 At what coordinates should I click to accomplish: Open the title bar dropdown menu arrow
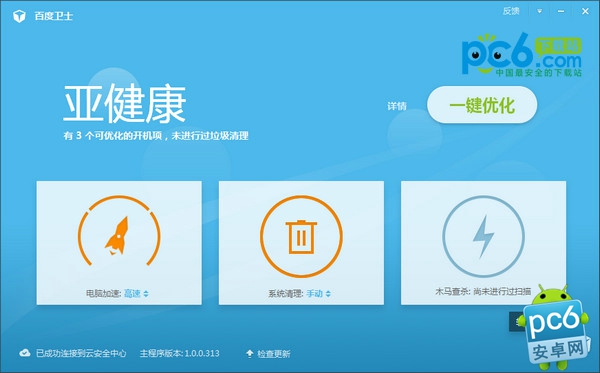point(539,11)
